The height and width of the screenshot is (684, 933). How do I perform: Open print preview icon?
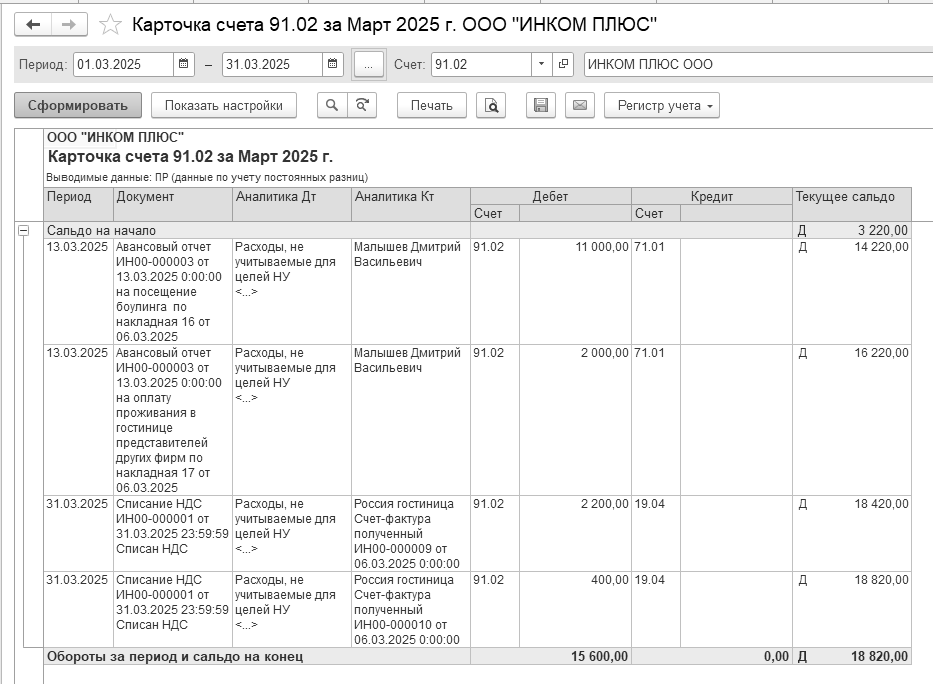tap(491, 105)
